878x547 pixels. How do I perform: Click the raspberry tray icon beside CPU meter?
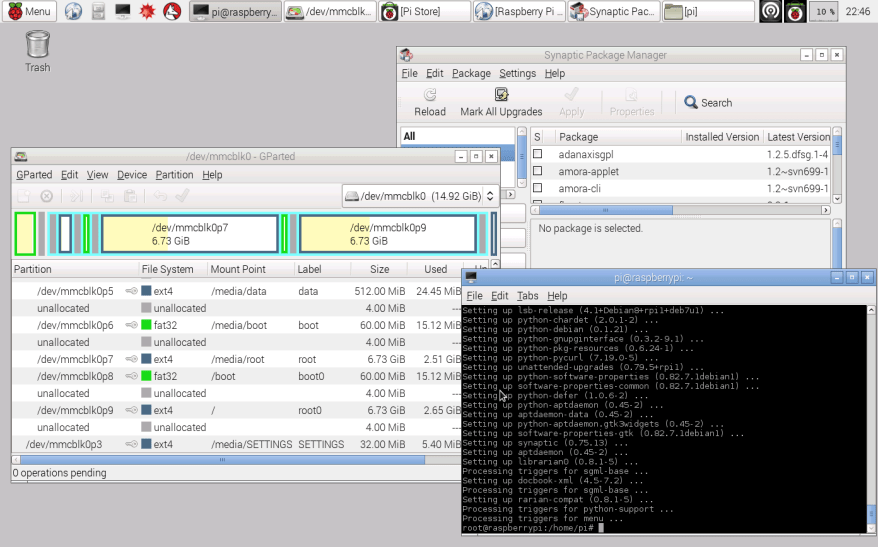[x=795, y=11]
